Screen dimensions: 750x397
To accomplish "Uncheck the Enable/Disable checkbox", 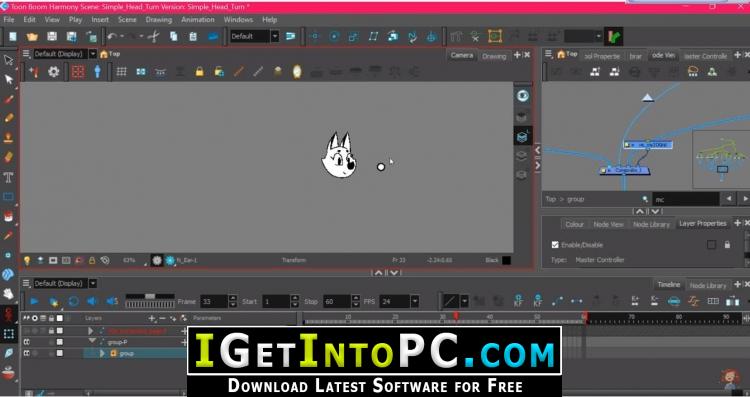I will [x=555, y=245].
